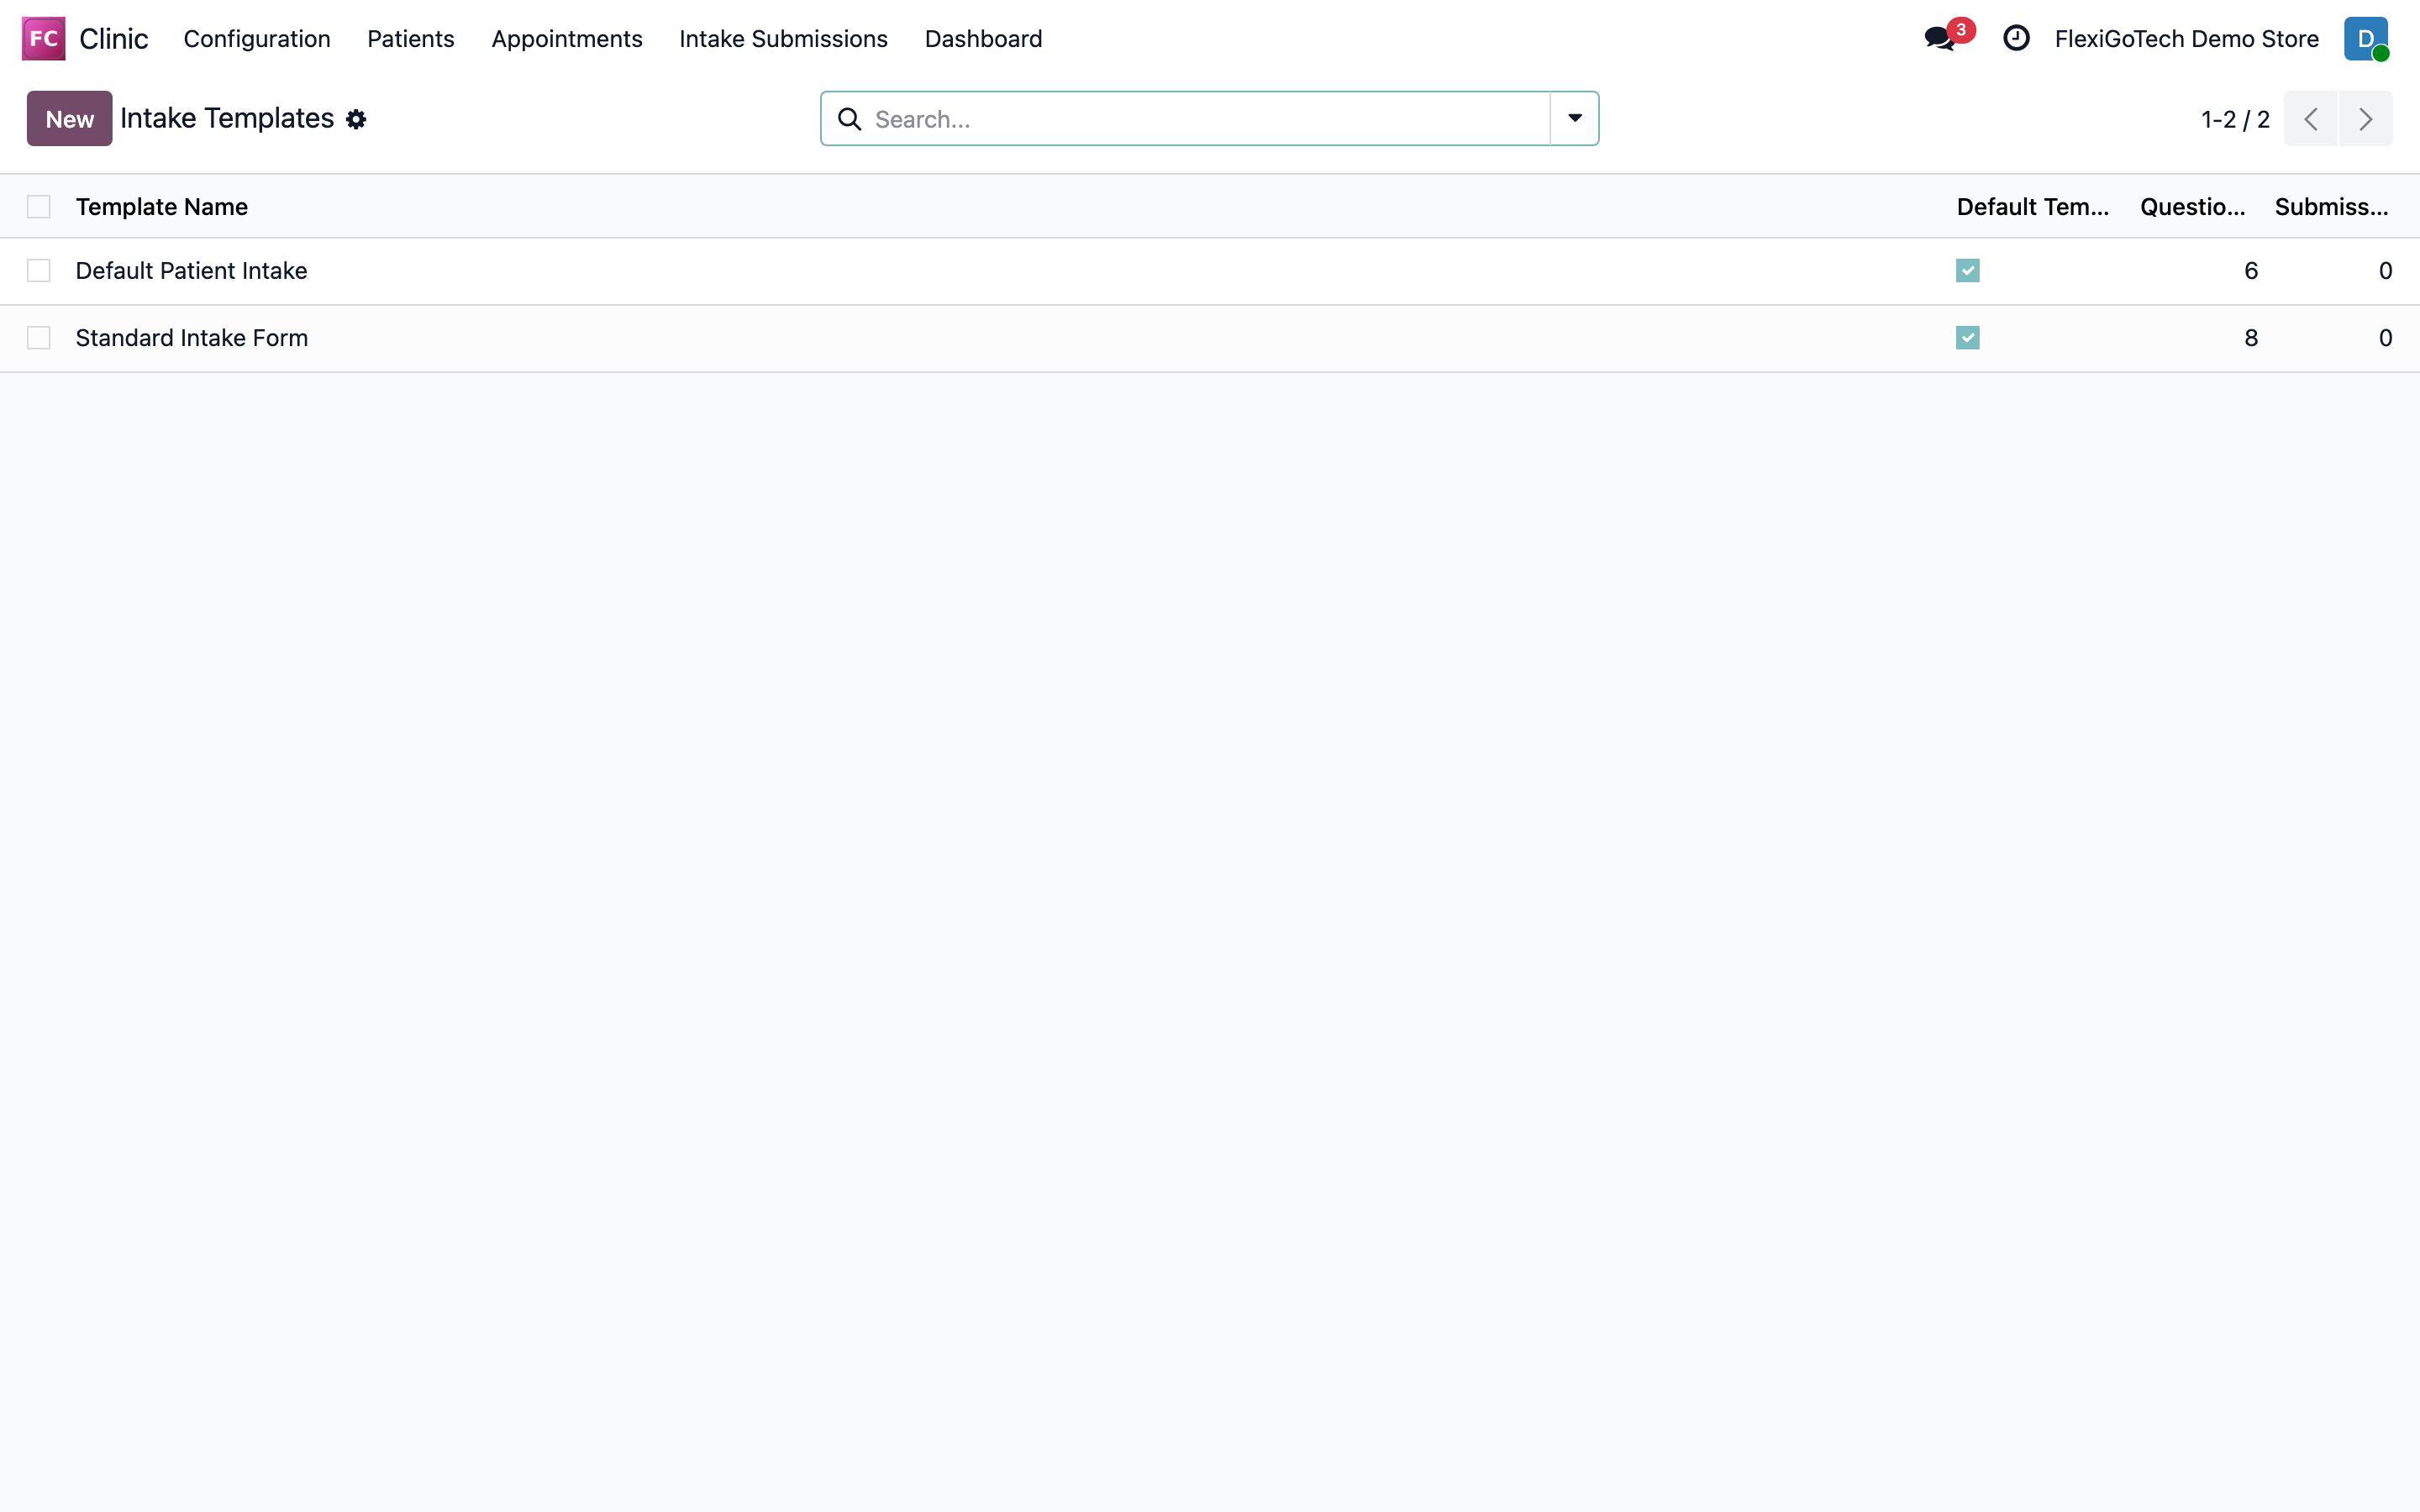The width and height of the screenshot is (2420, 1512).
Task: Open the Configuration menu
Action: (257, 38)
